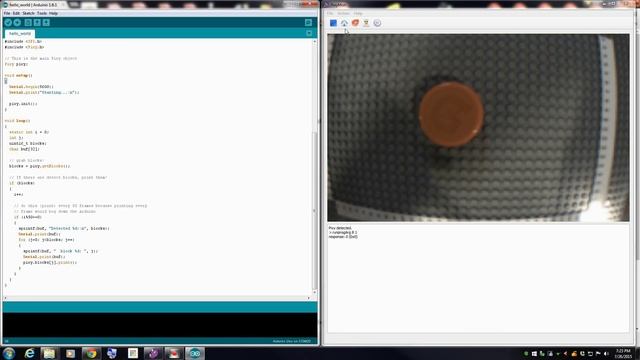Click the red raw video icon in PixyMon
640x360 pixels.
(356, 23)
